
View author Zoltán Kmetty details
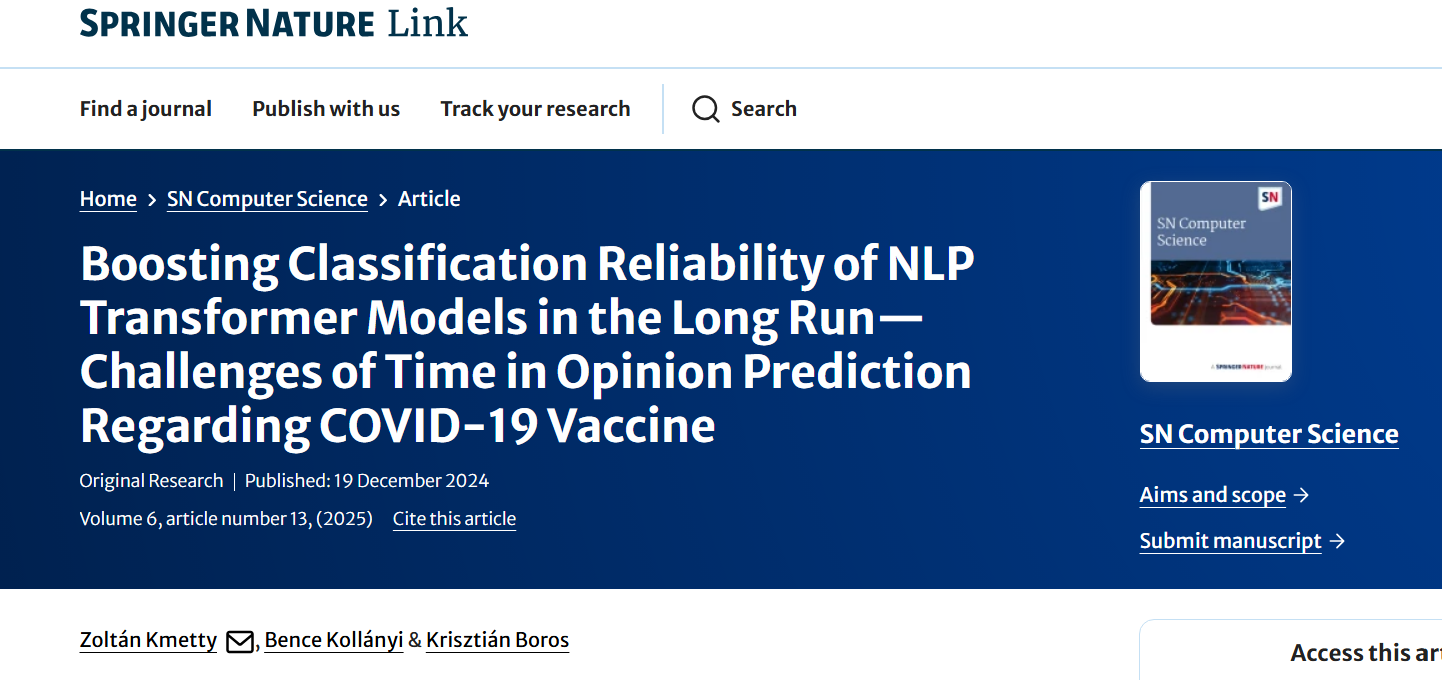148,640
